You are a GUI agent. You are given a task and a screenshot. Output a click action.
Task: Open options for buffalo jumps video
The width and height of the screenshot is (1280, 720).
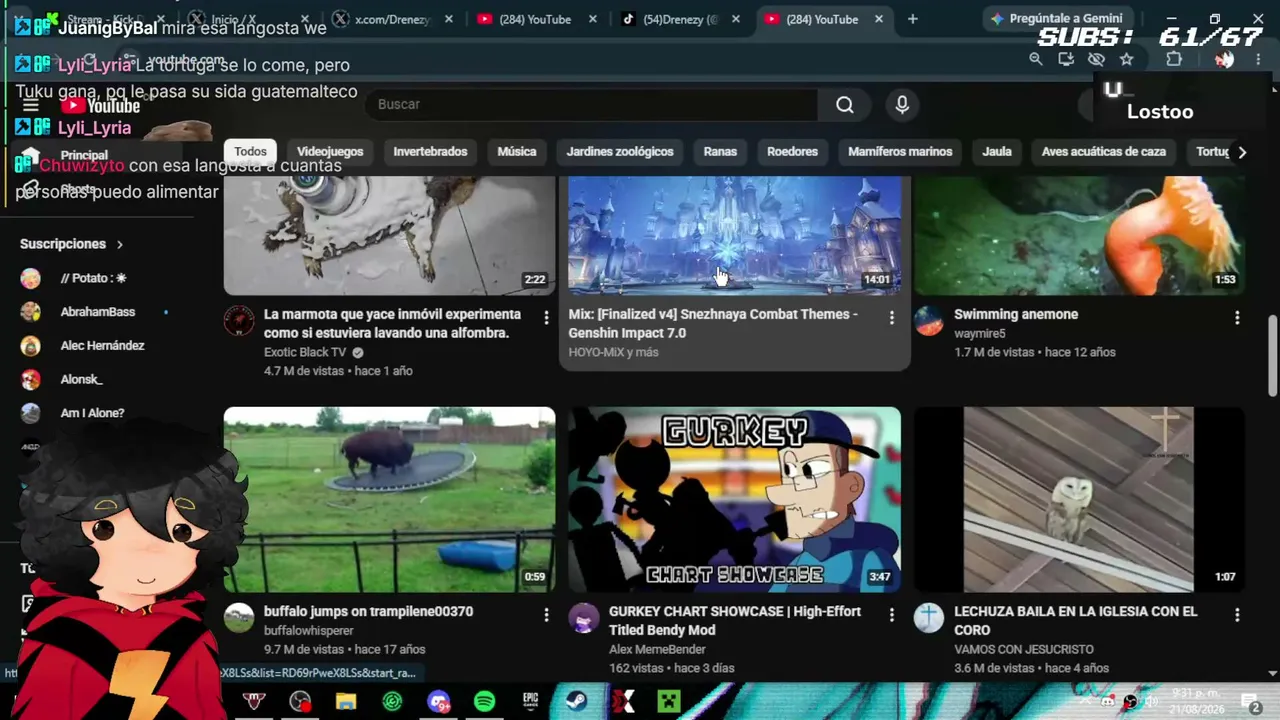[x=546, y=615]
